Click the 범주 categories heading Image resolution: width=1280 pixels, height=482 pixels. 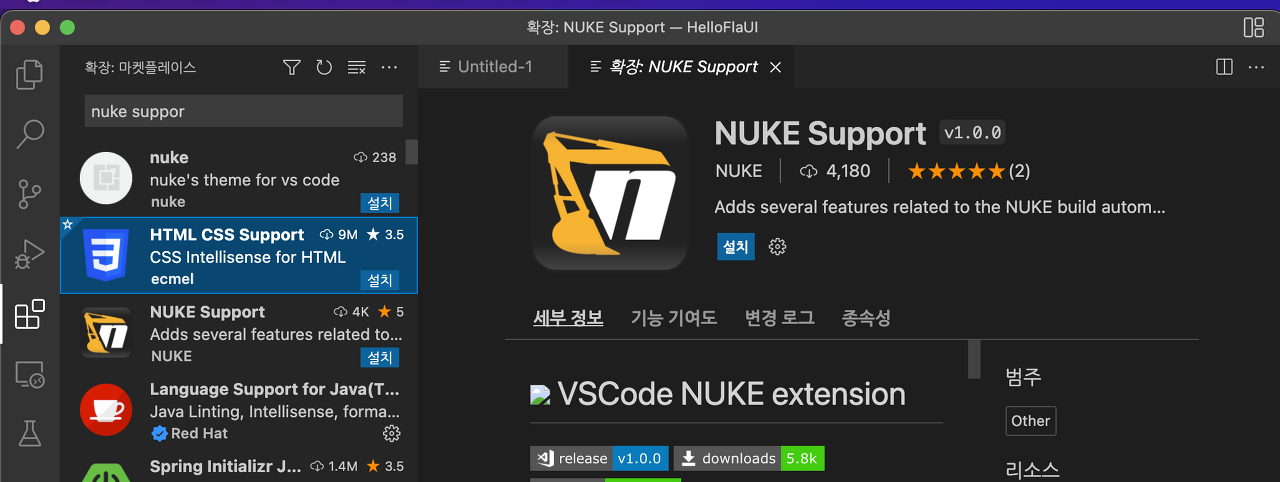1024,377
